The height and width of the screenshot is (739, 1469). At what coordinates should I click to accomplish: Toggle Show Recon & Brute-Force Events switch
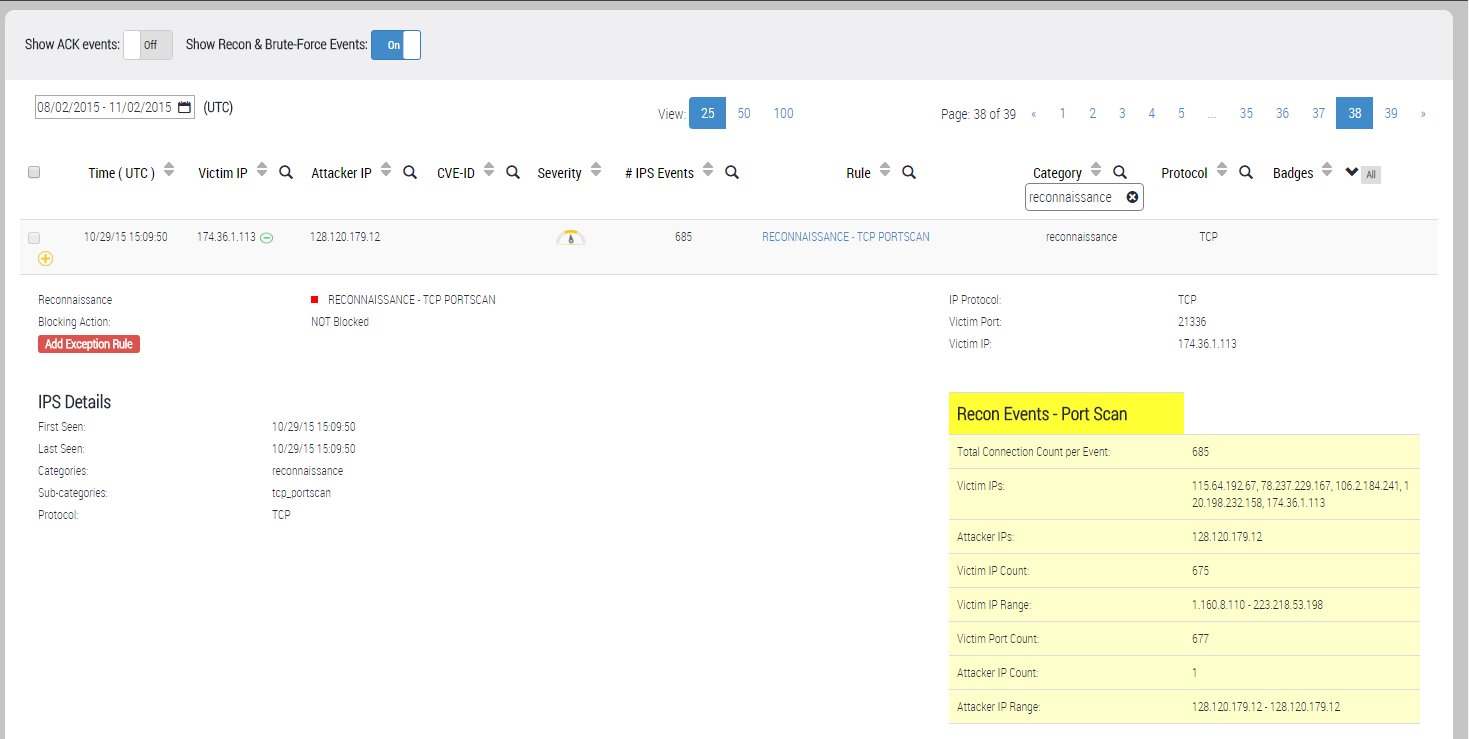point(396,45)
